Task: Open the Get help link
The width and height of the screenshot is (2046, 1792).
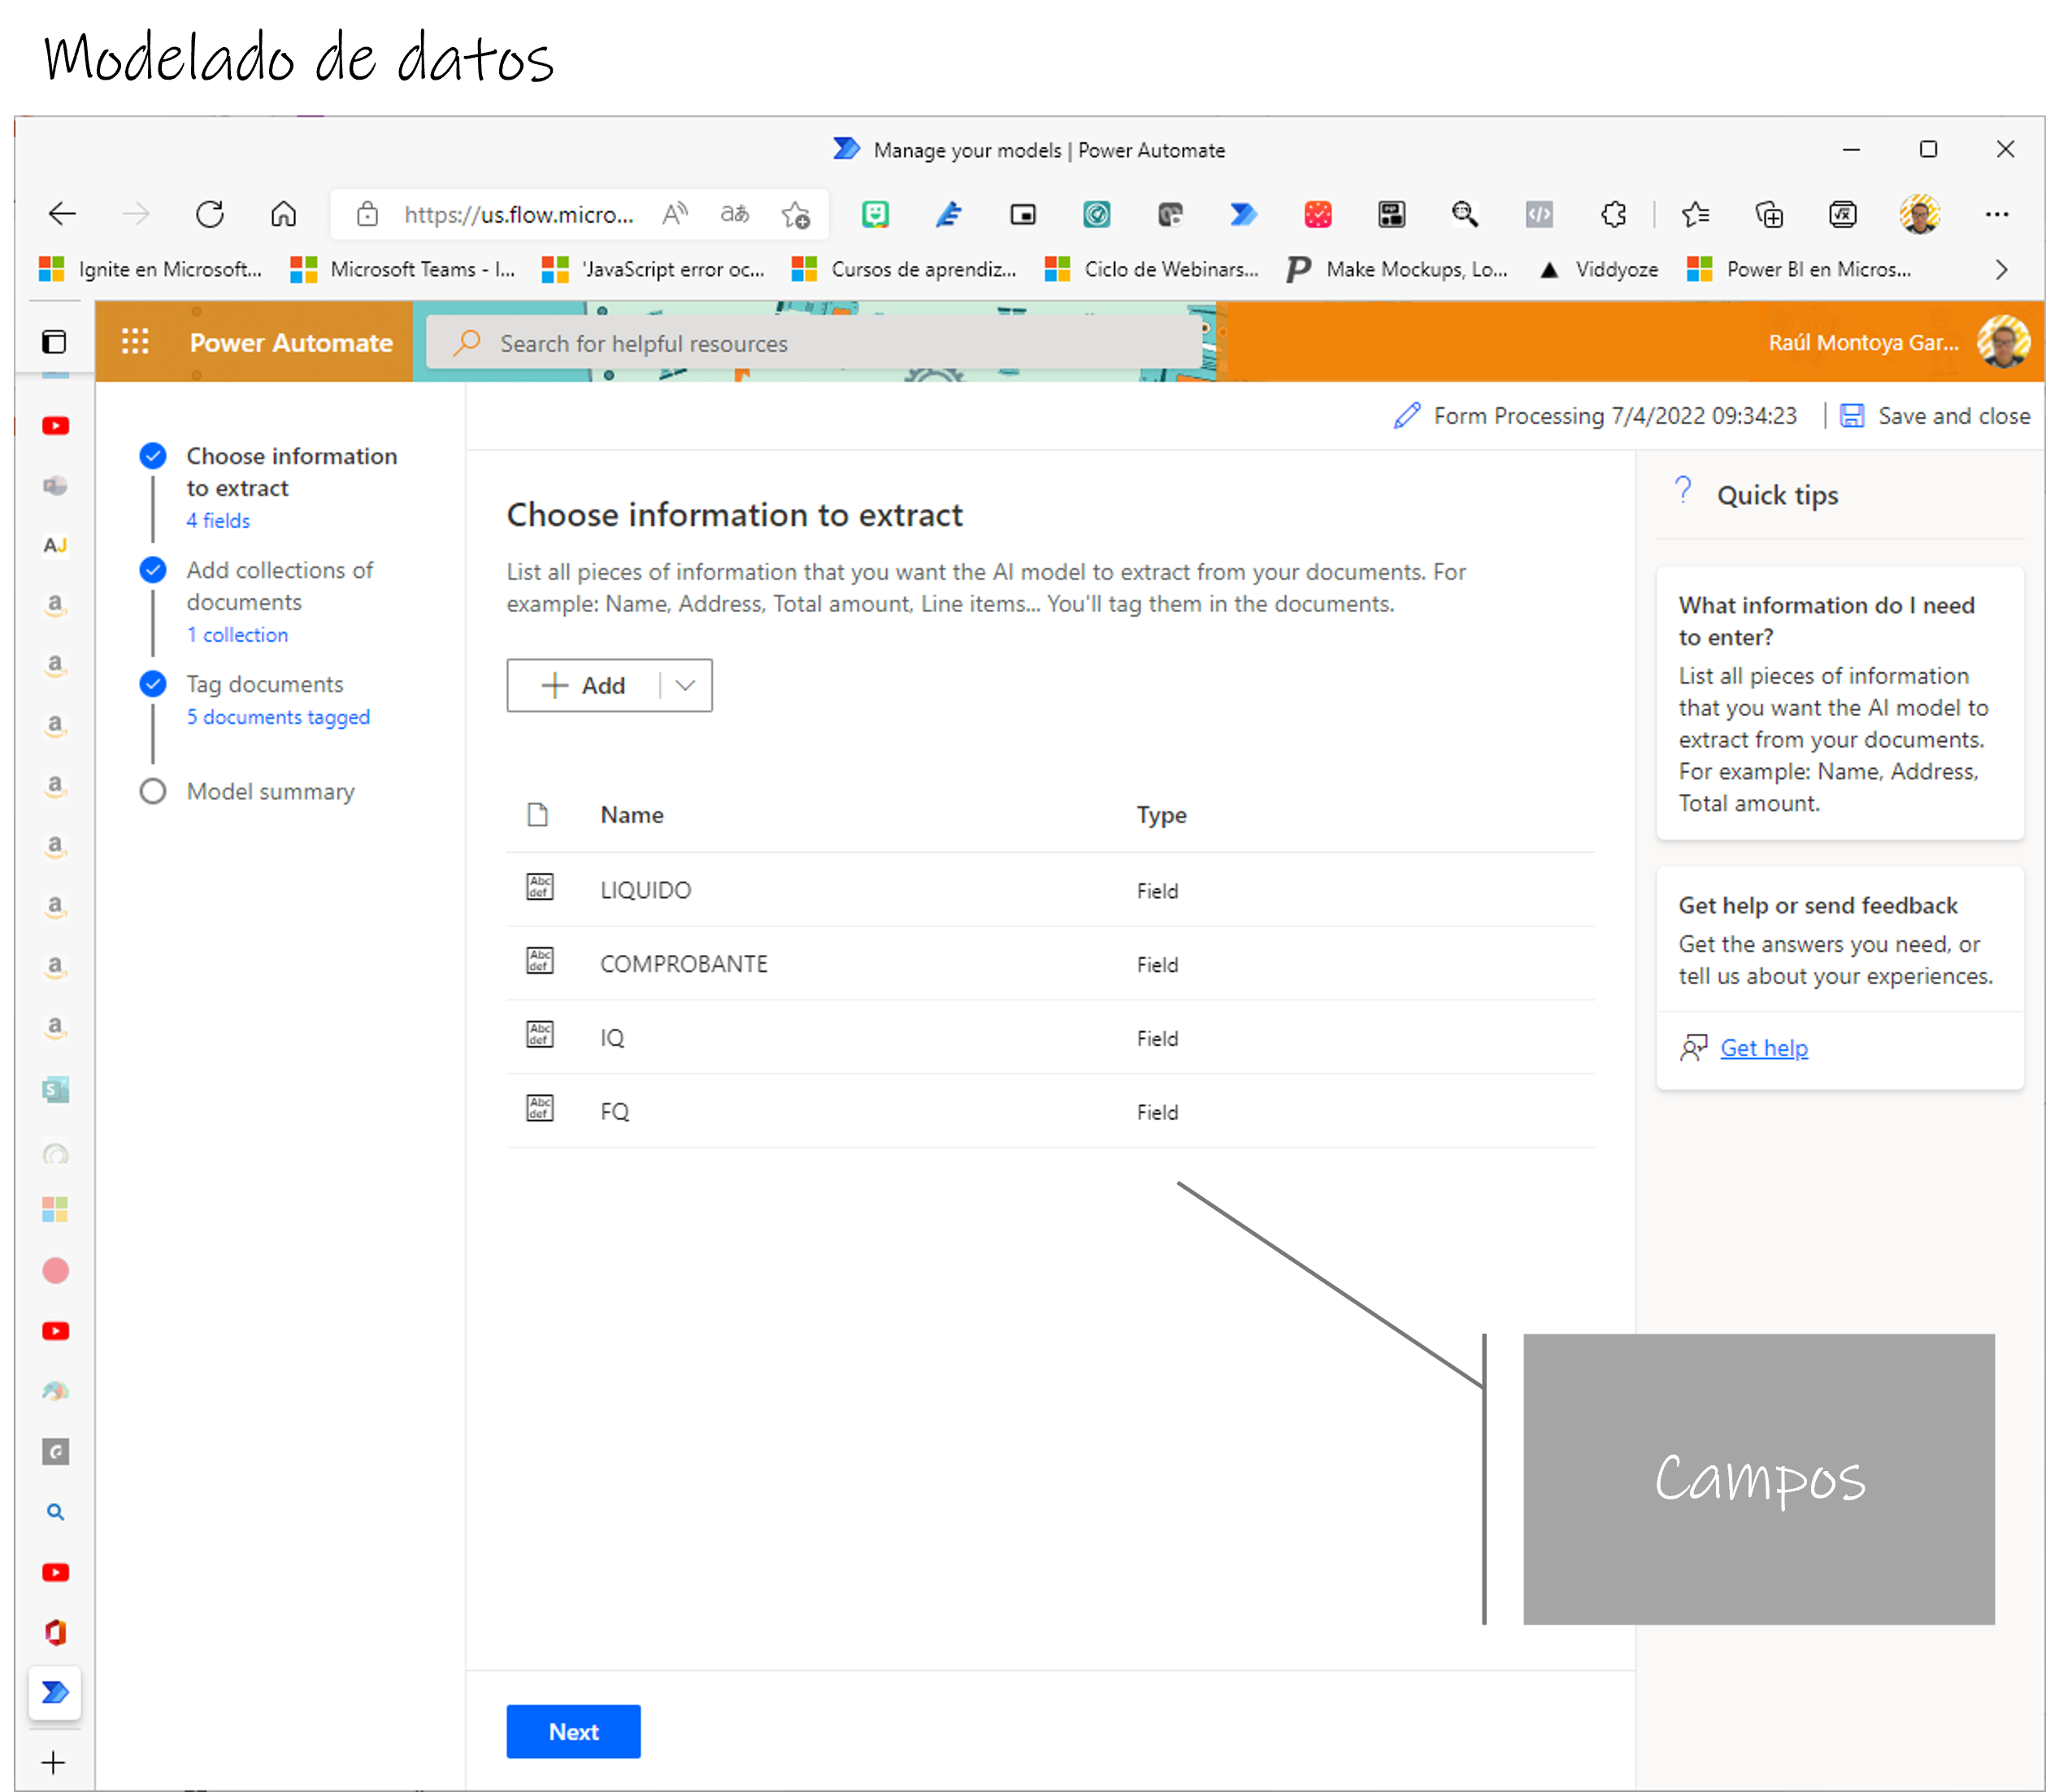Action: [1763, 1048]
